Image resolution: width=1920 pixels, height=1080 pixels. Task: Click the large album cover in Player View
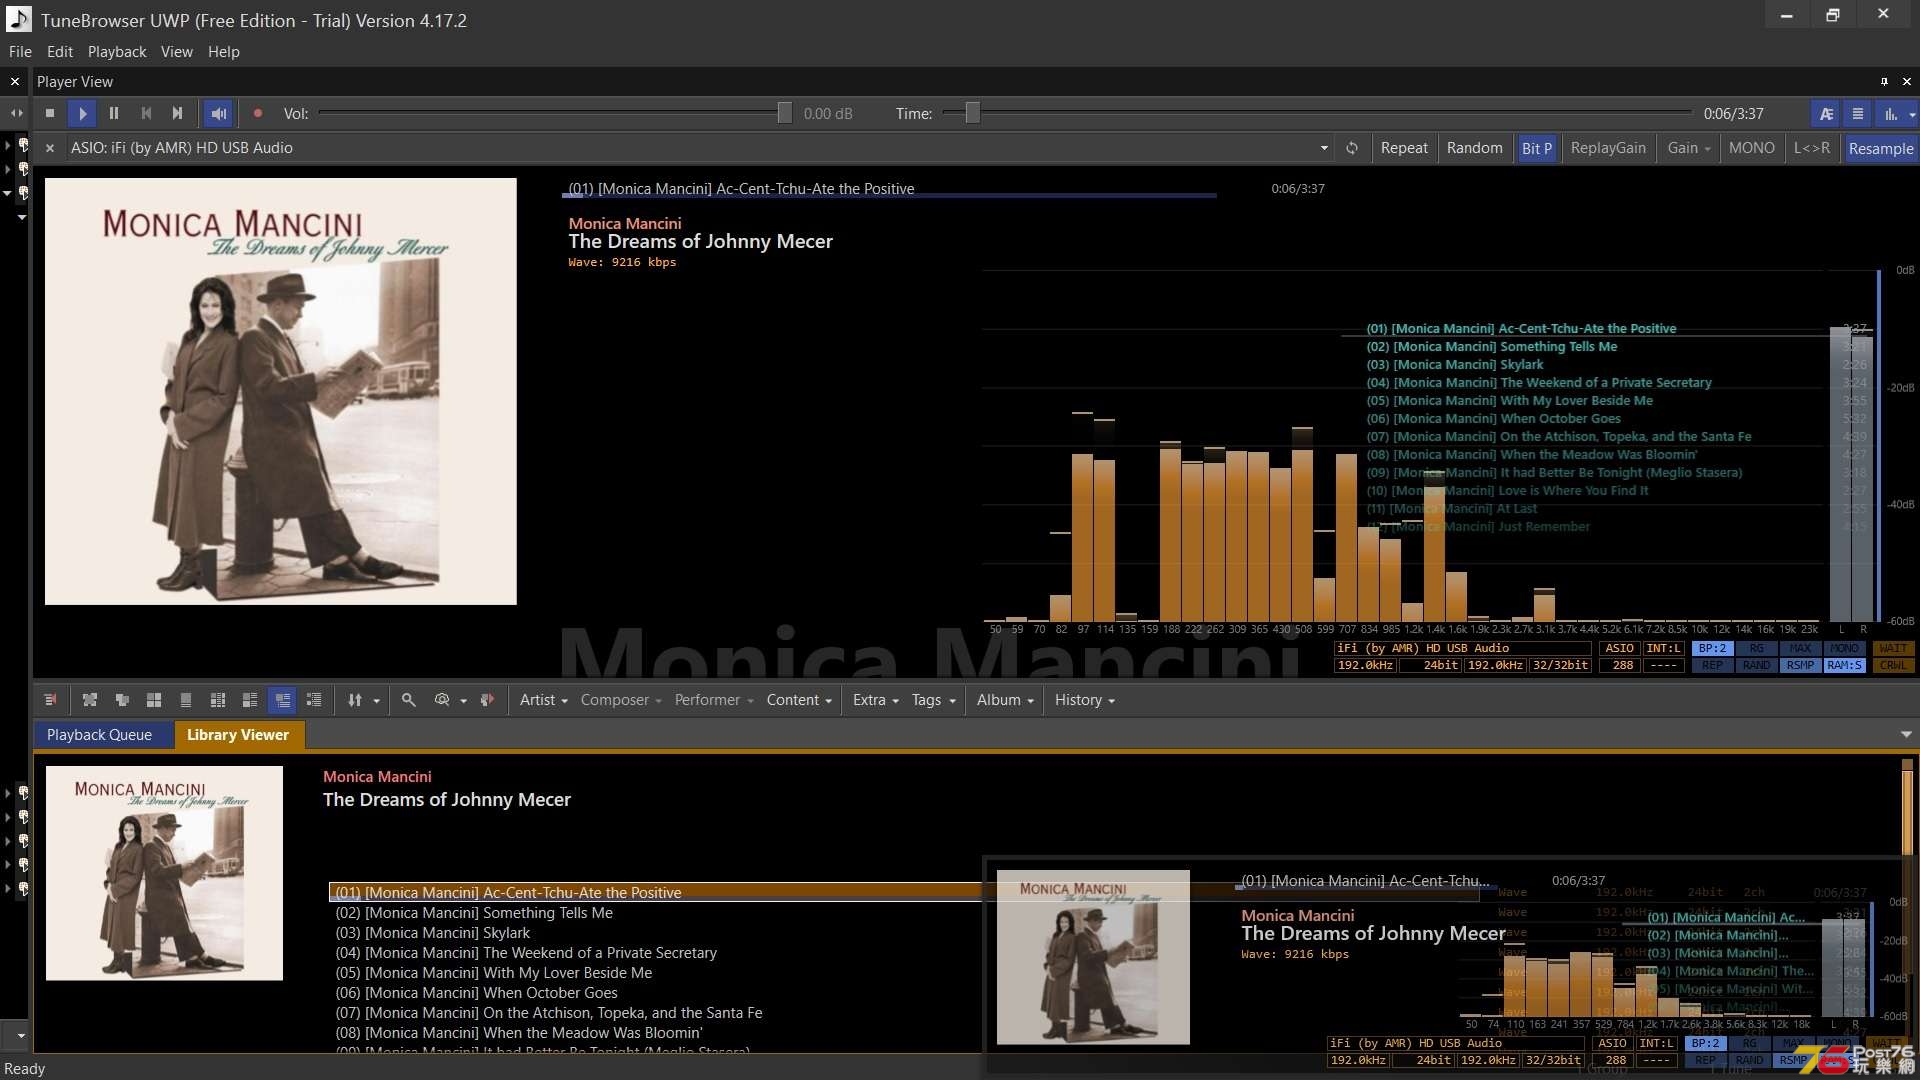click(281, 391)
